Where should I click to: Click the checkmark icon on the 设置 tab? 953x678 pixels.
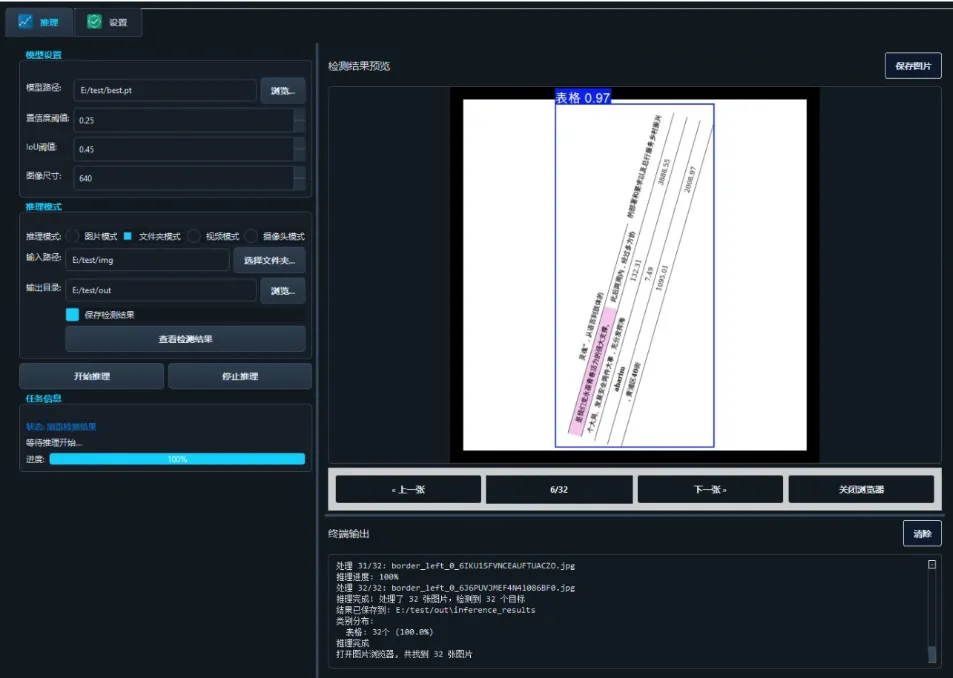point(94,20)
